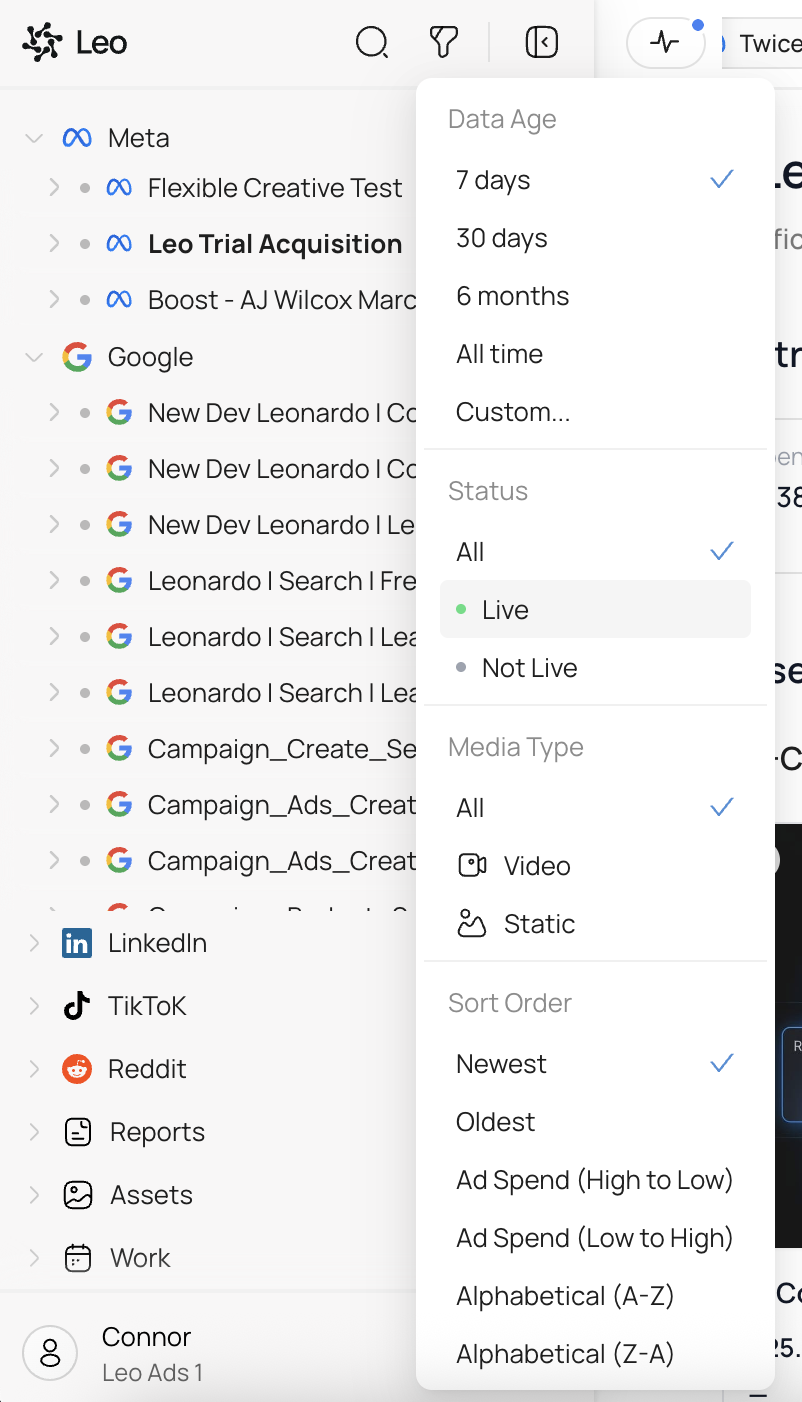Image resolution: width=802 pixels, height=1402 pixels.
Task: Open the Connor Leo Ads 1 profile
Action: tap(146, 1350)
